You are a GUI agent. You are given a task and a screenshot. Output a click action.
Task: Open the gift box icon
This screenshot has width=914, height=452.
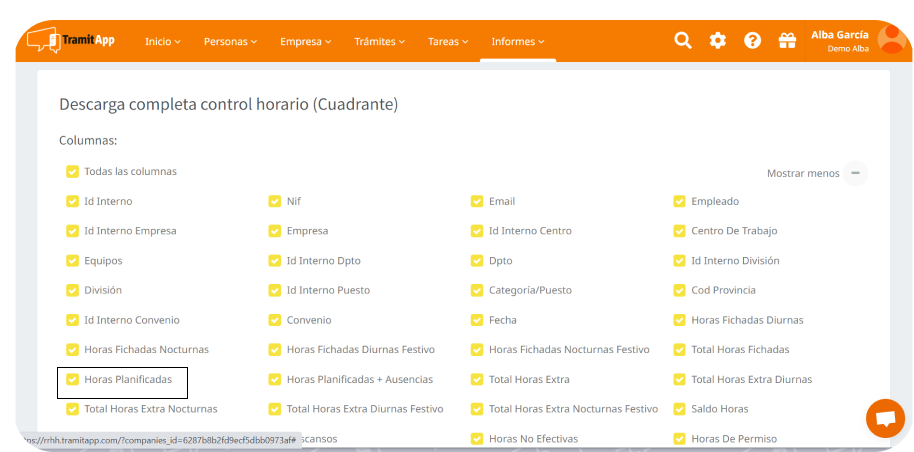click(x=787, y=40)
